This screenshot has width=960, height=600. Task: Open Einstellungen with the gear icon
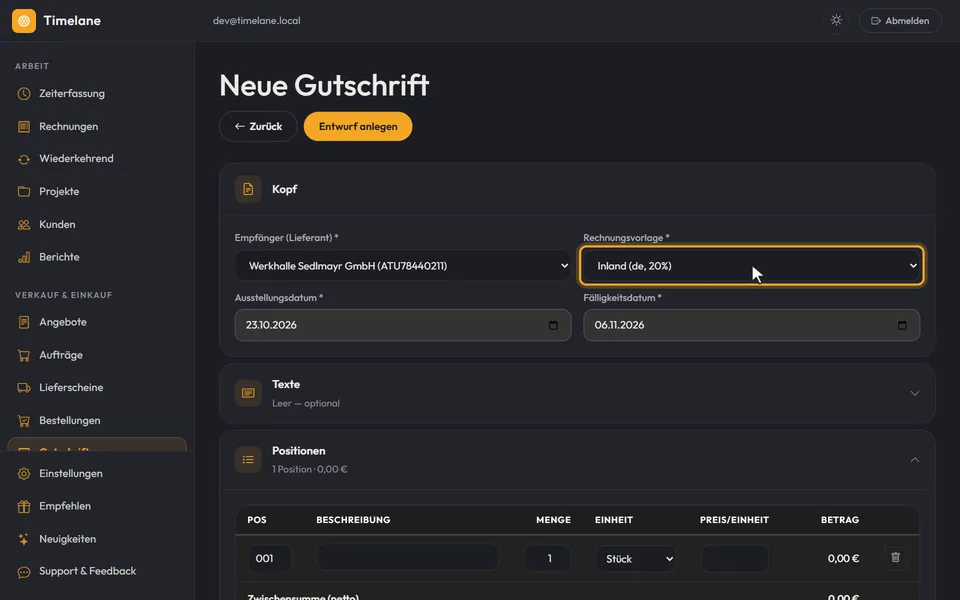pyautogui.click(x=24, y=474)
